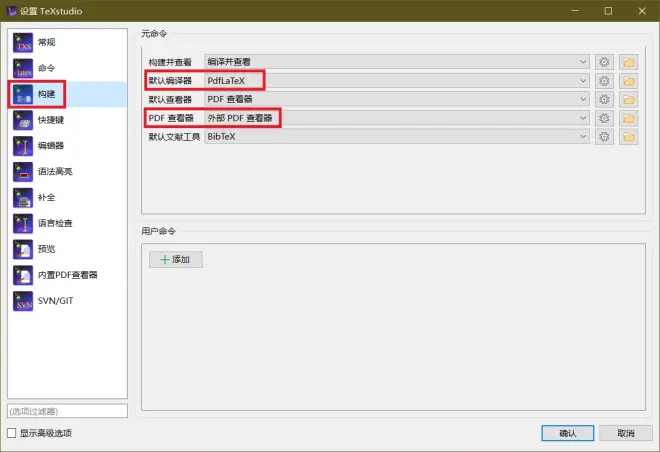660x452 pixels.
Task: Select the 预览 label in sidebar
Action: [47, 249]
